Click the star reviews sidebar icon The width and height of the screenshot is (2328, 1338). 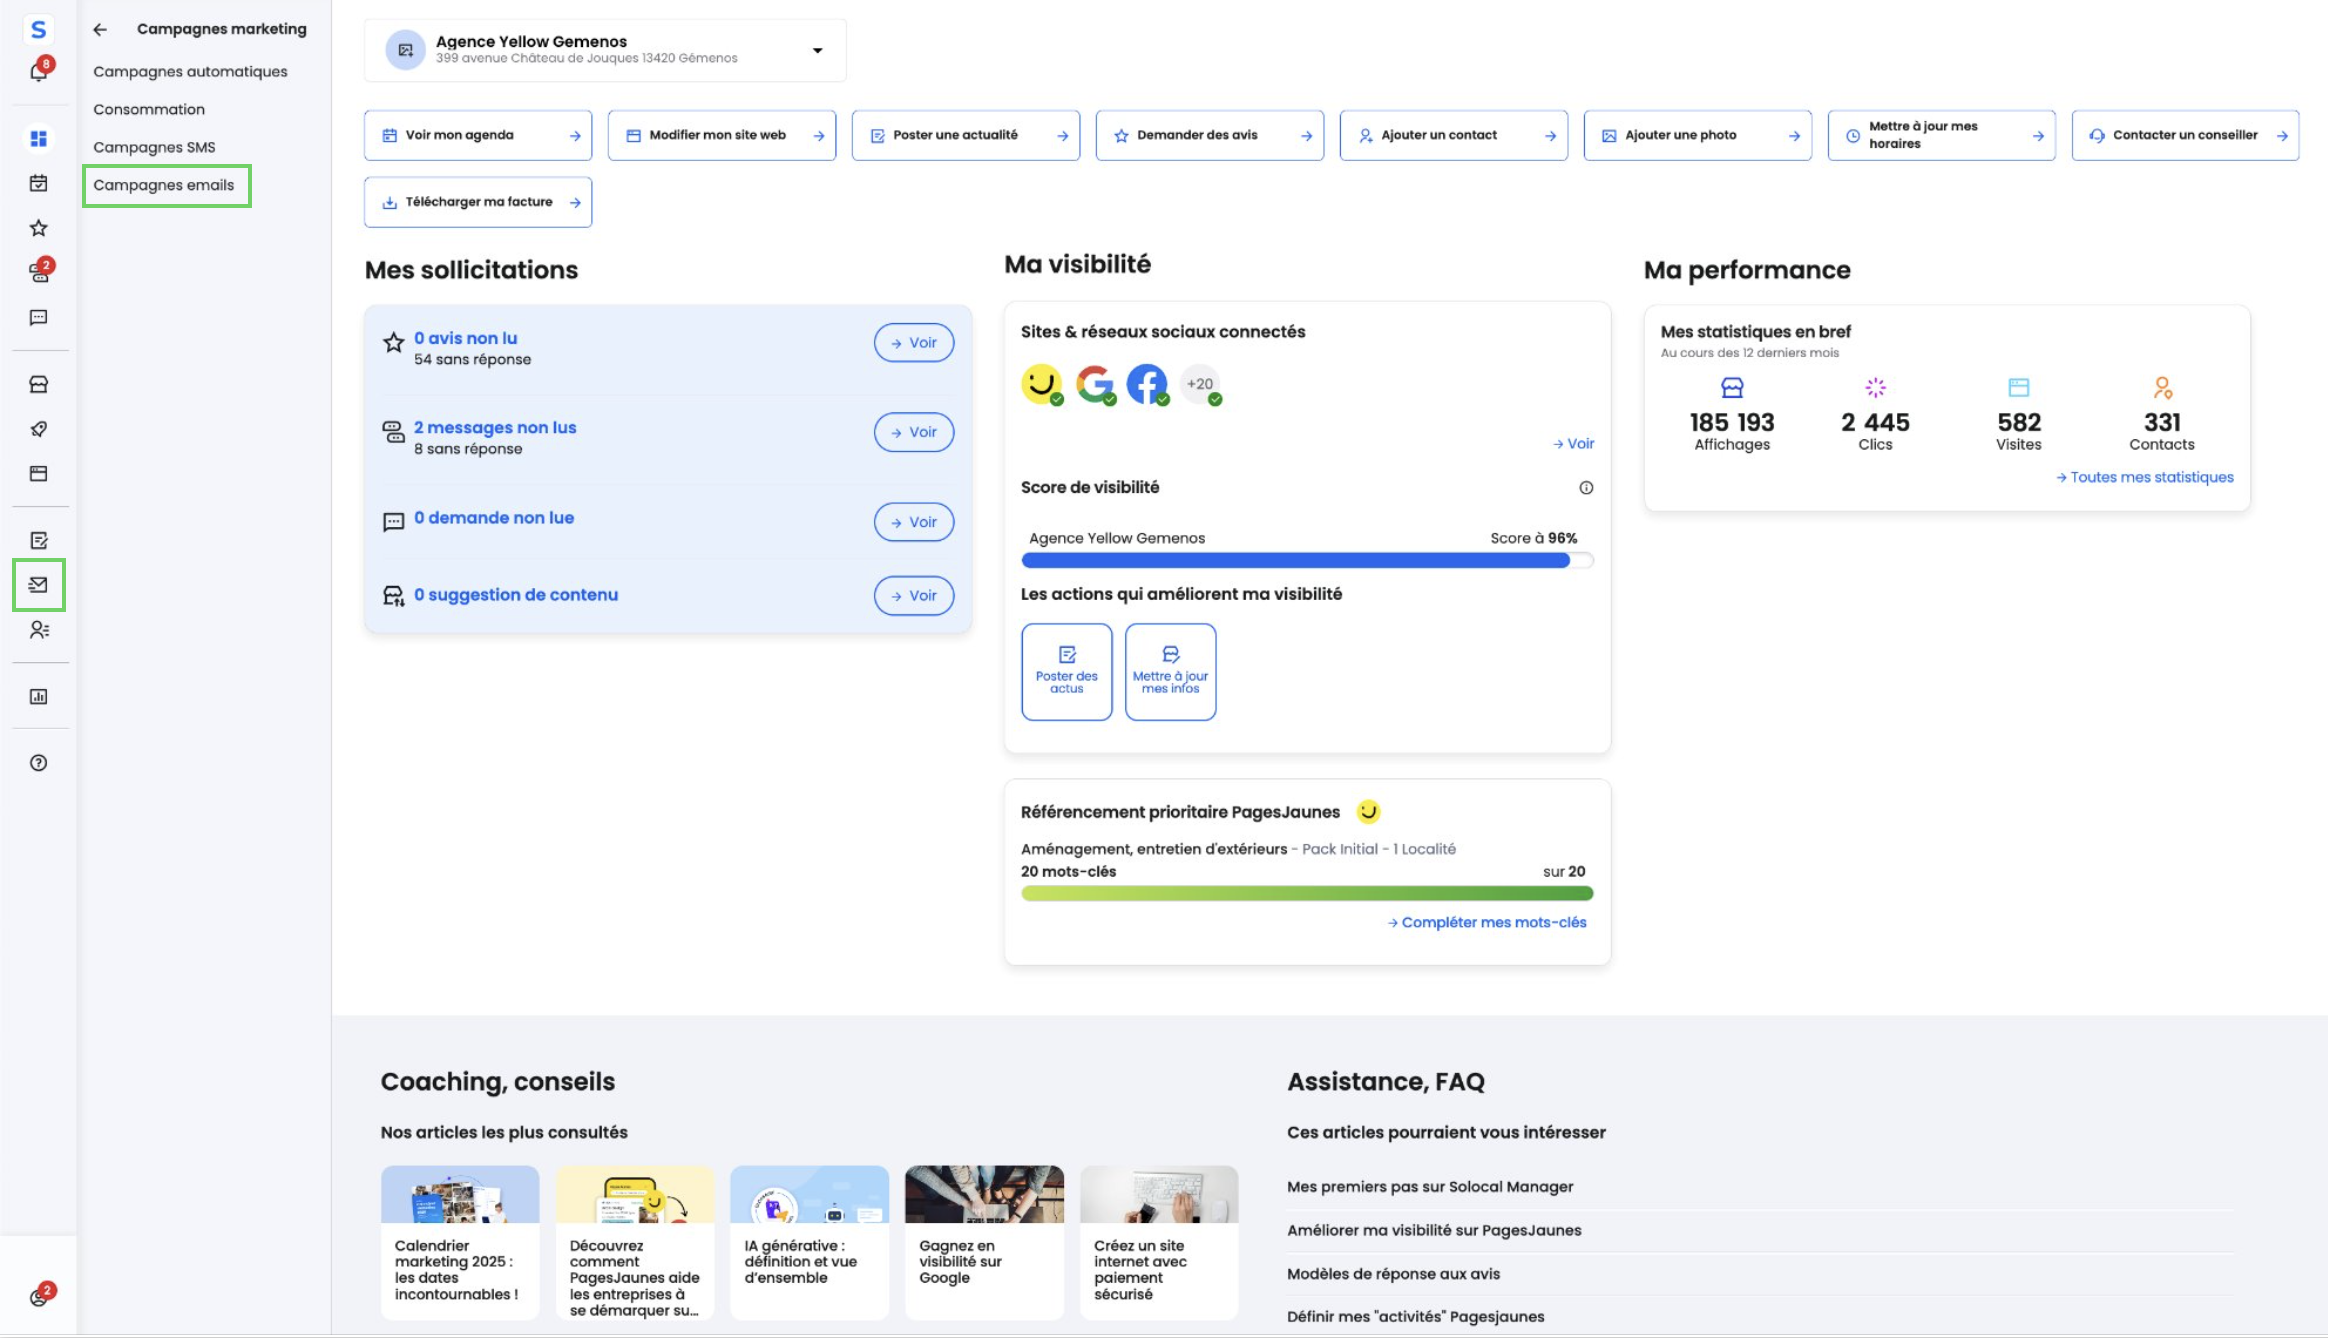pyautogui.click(x=38, y=228)
